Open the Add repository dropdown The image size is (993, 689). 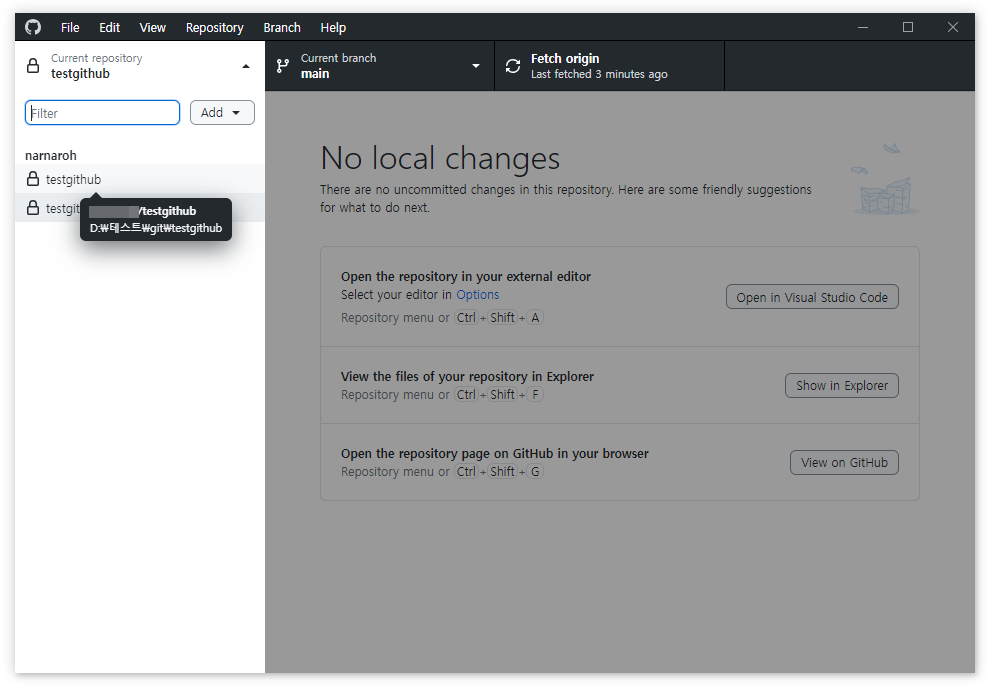pos(222,113)
